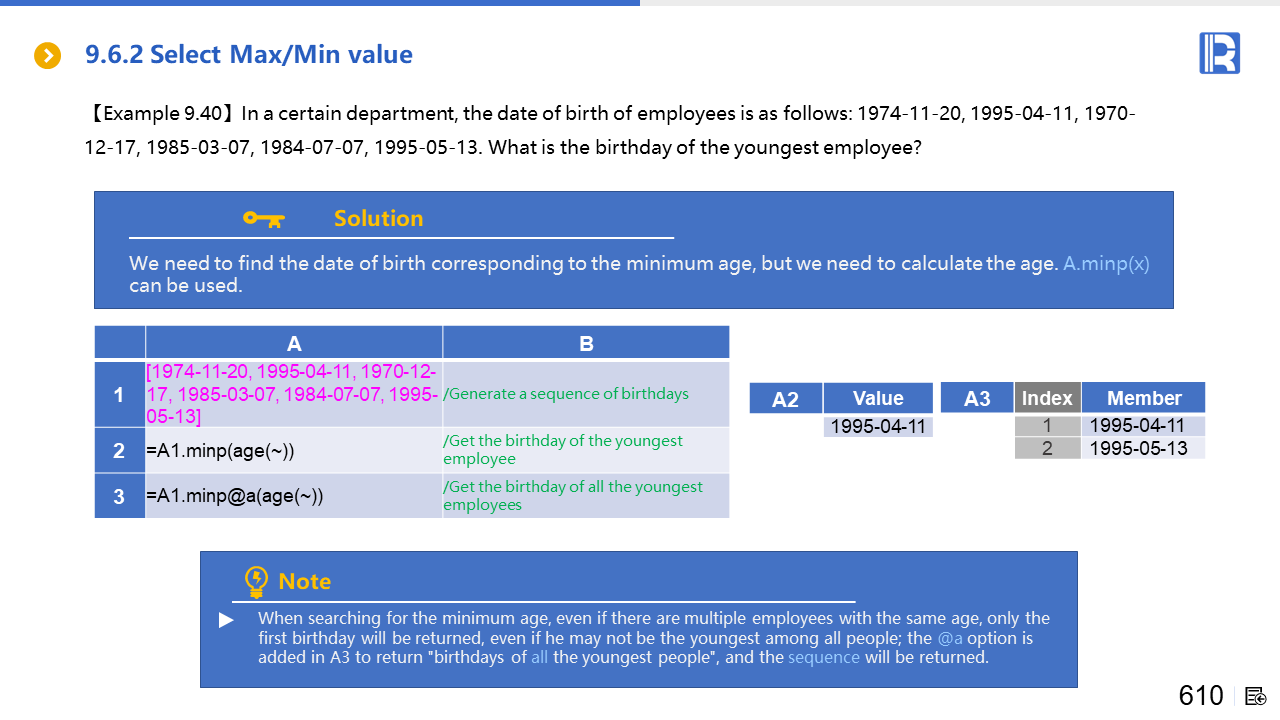Click the Member column header in A3 result

(x=1143, y=398)
